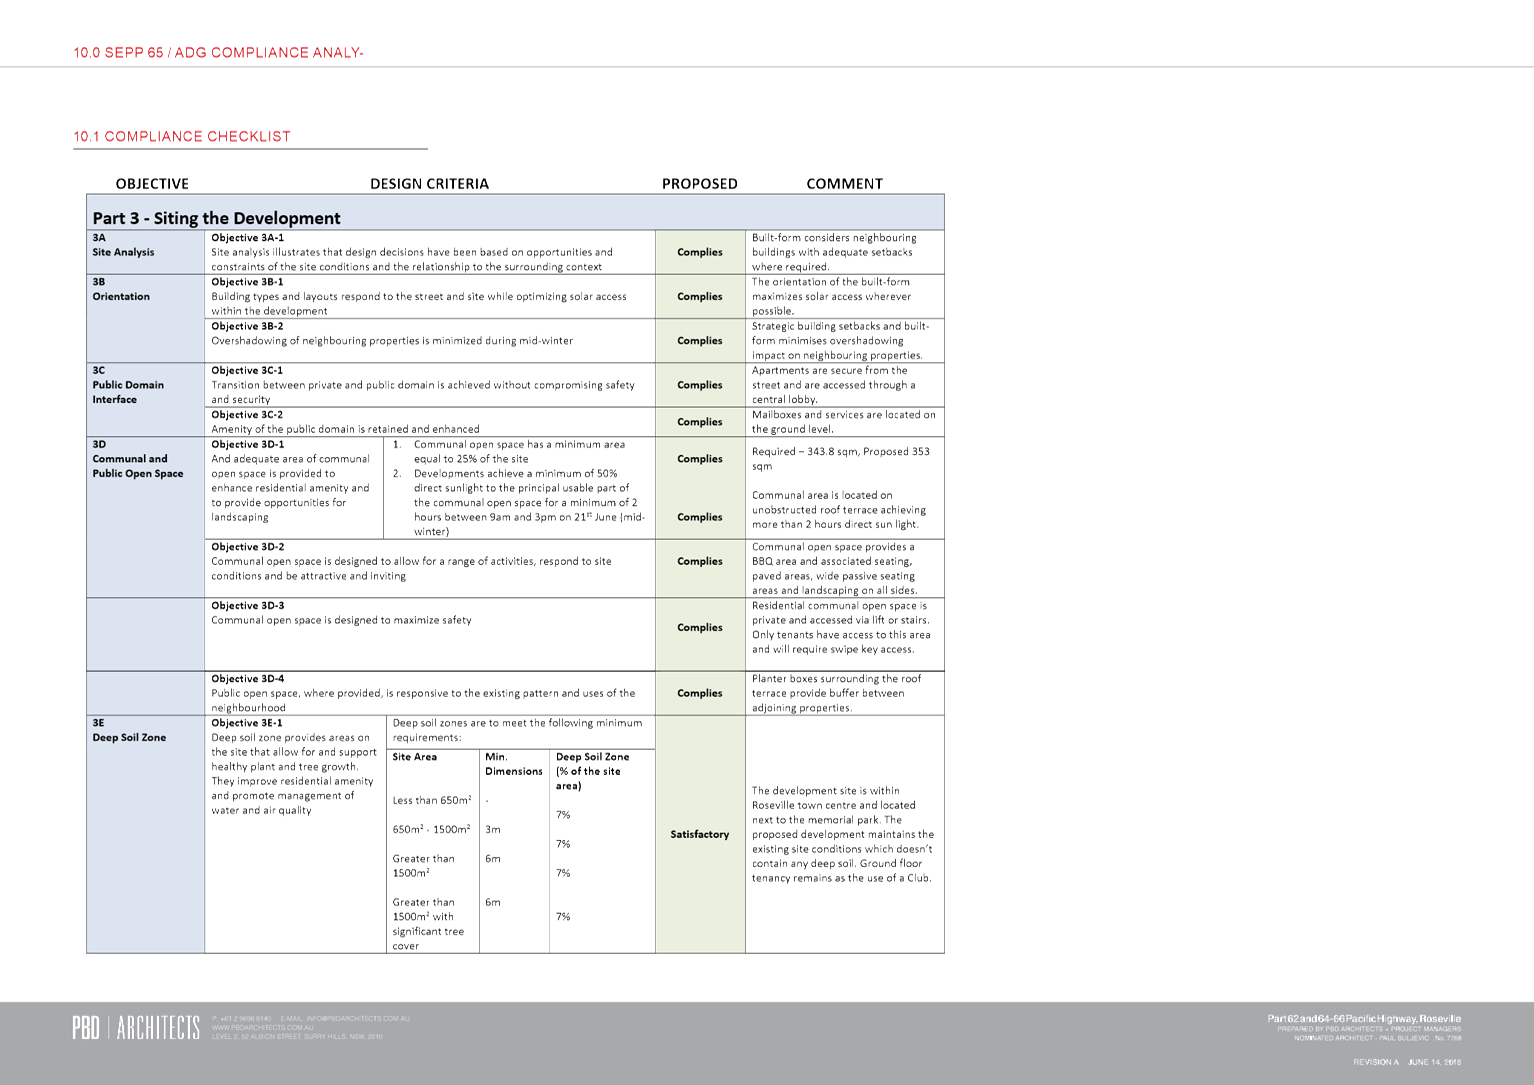Click the 'Objective 3D-4' heading

pyautogui.click(x=247, y=679)
